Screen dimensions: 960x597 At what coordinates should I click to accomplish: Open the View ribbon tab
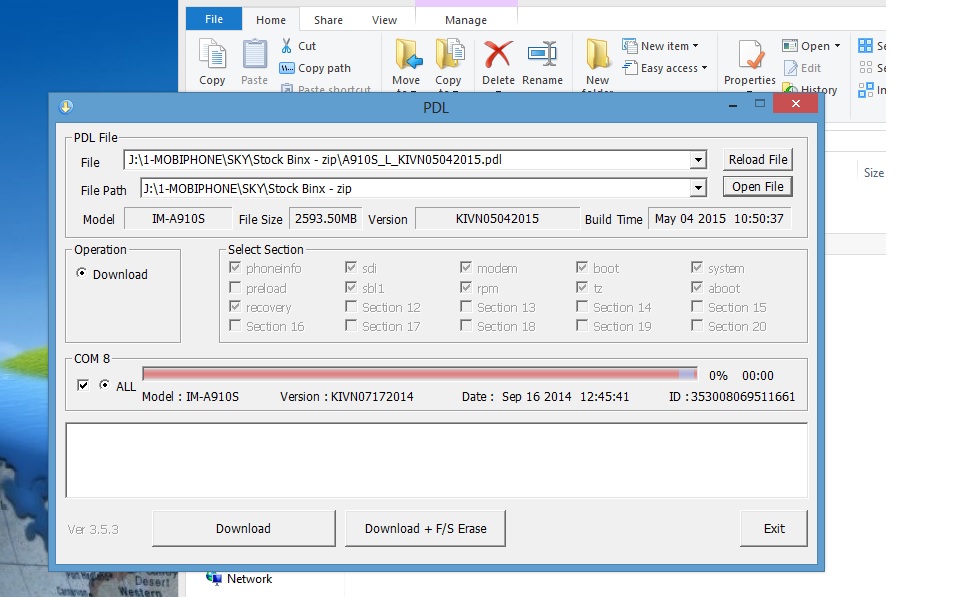click(x=384, y=19)
